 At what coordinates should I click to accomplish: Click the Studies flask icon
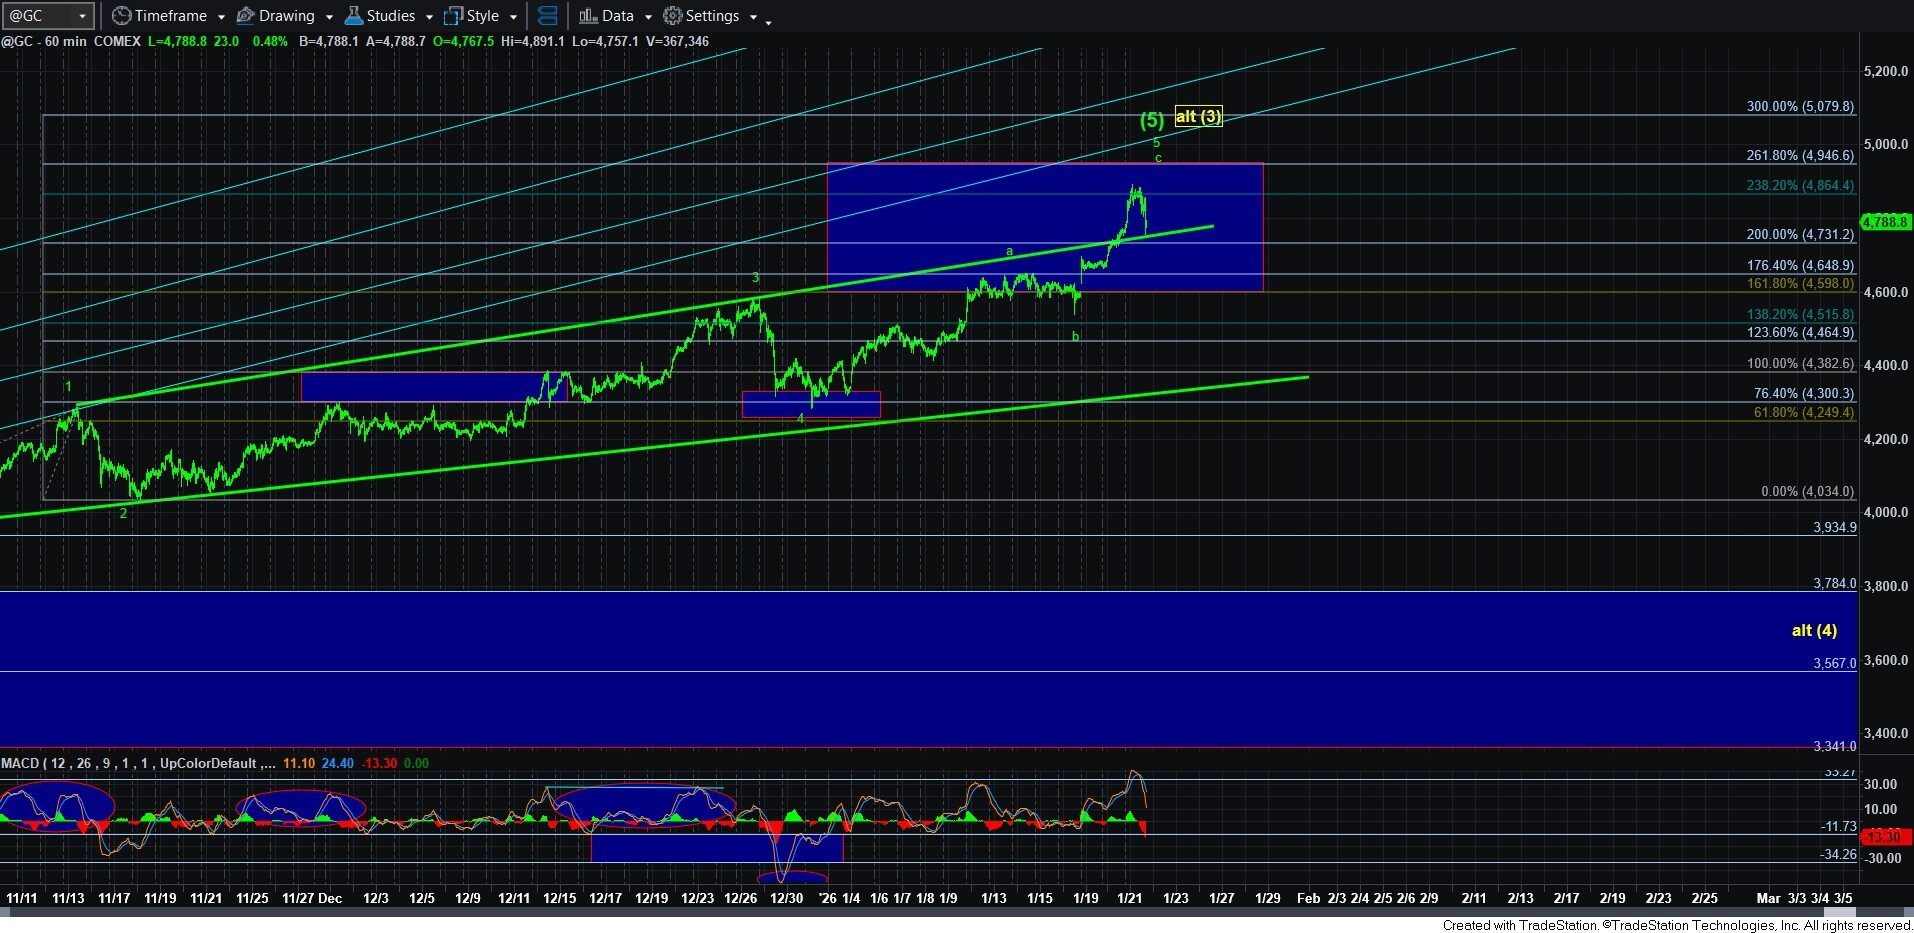pos(354,16)
